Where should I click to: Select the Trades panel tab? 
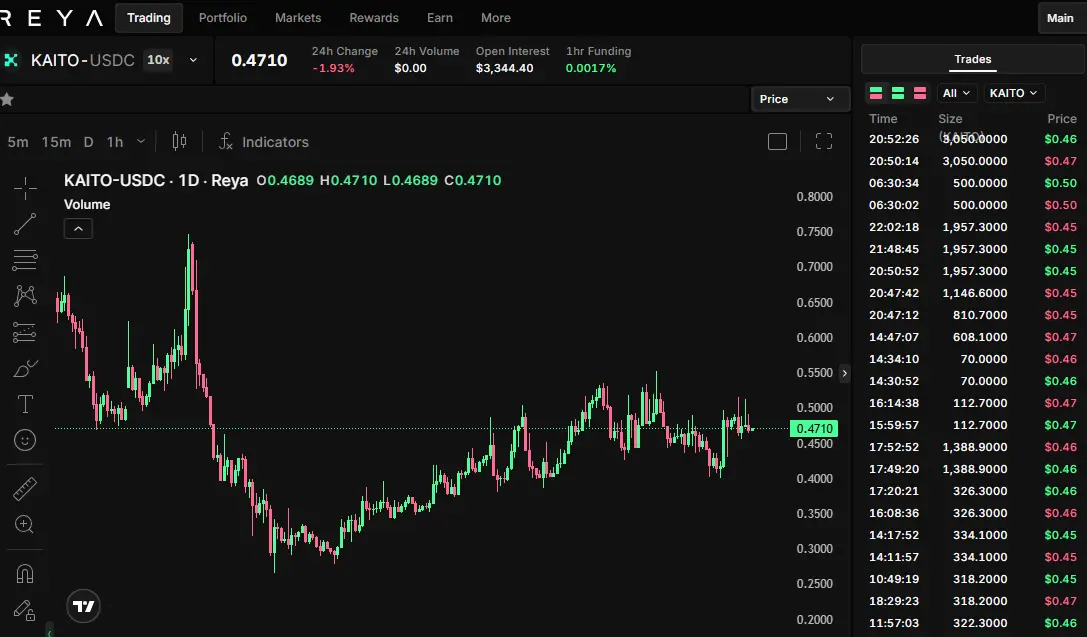point(973,60)
